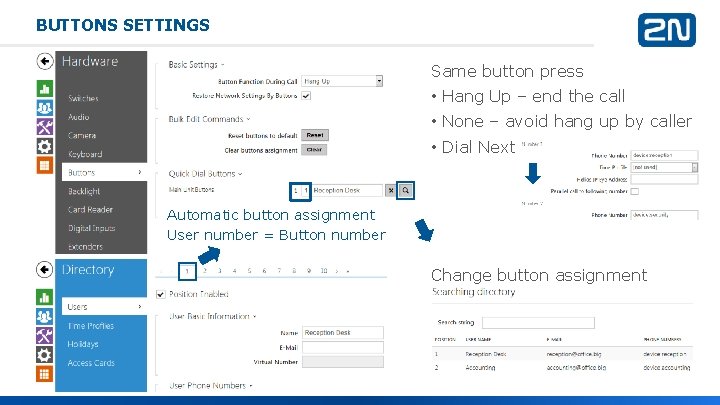Open the orange grid icon in Directory sidebar
This screenshot has width=720, height=405.
[45, 374]
